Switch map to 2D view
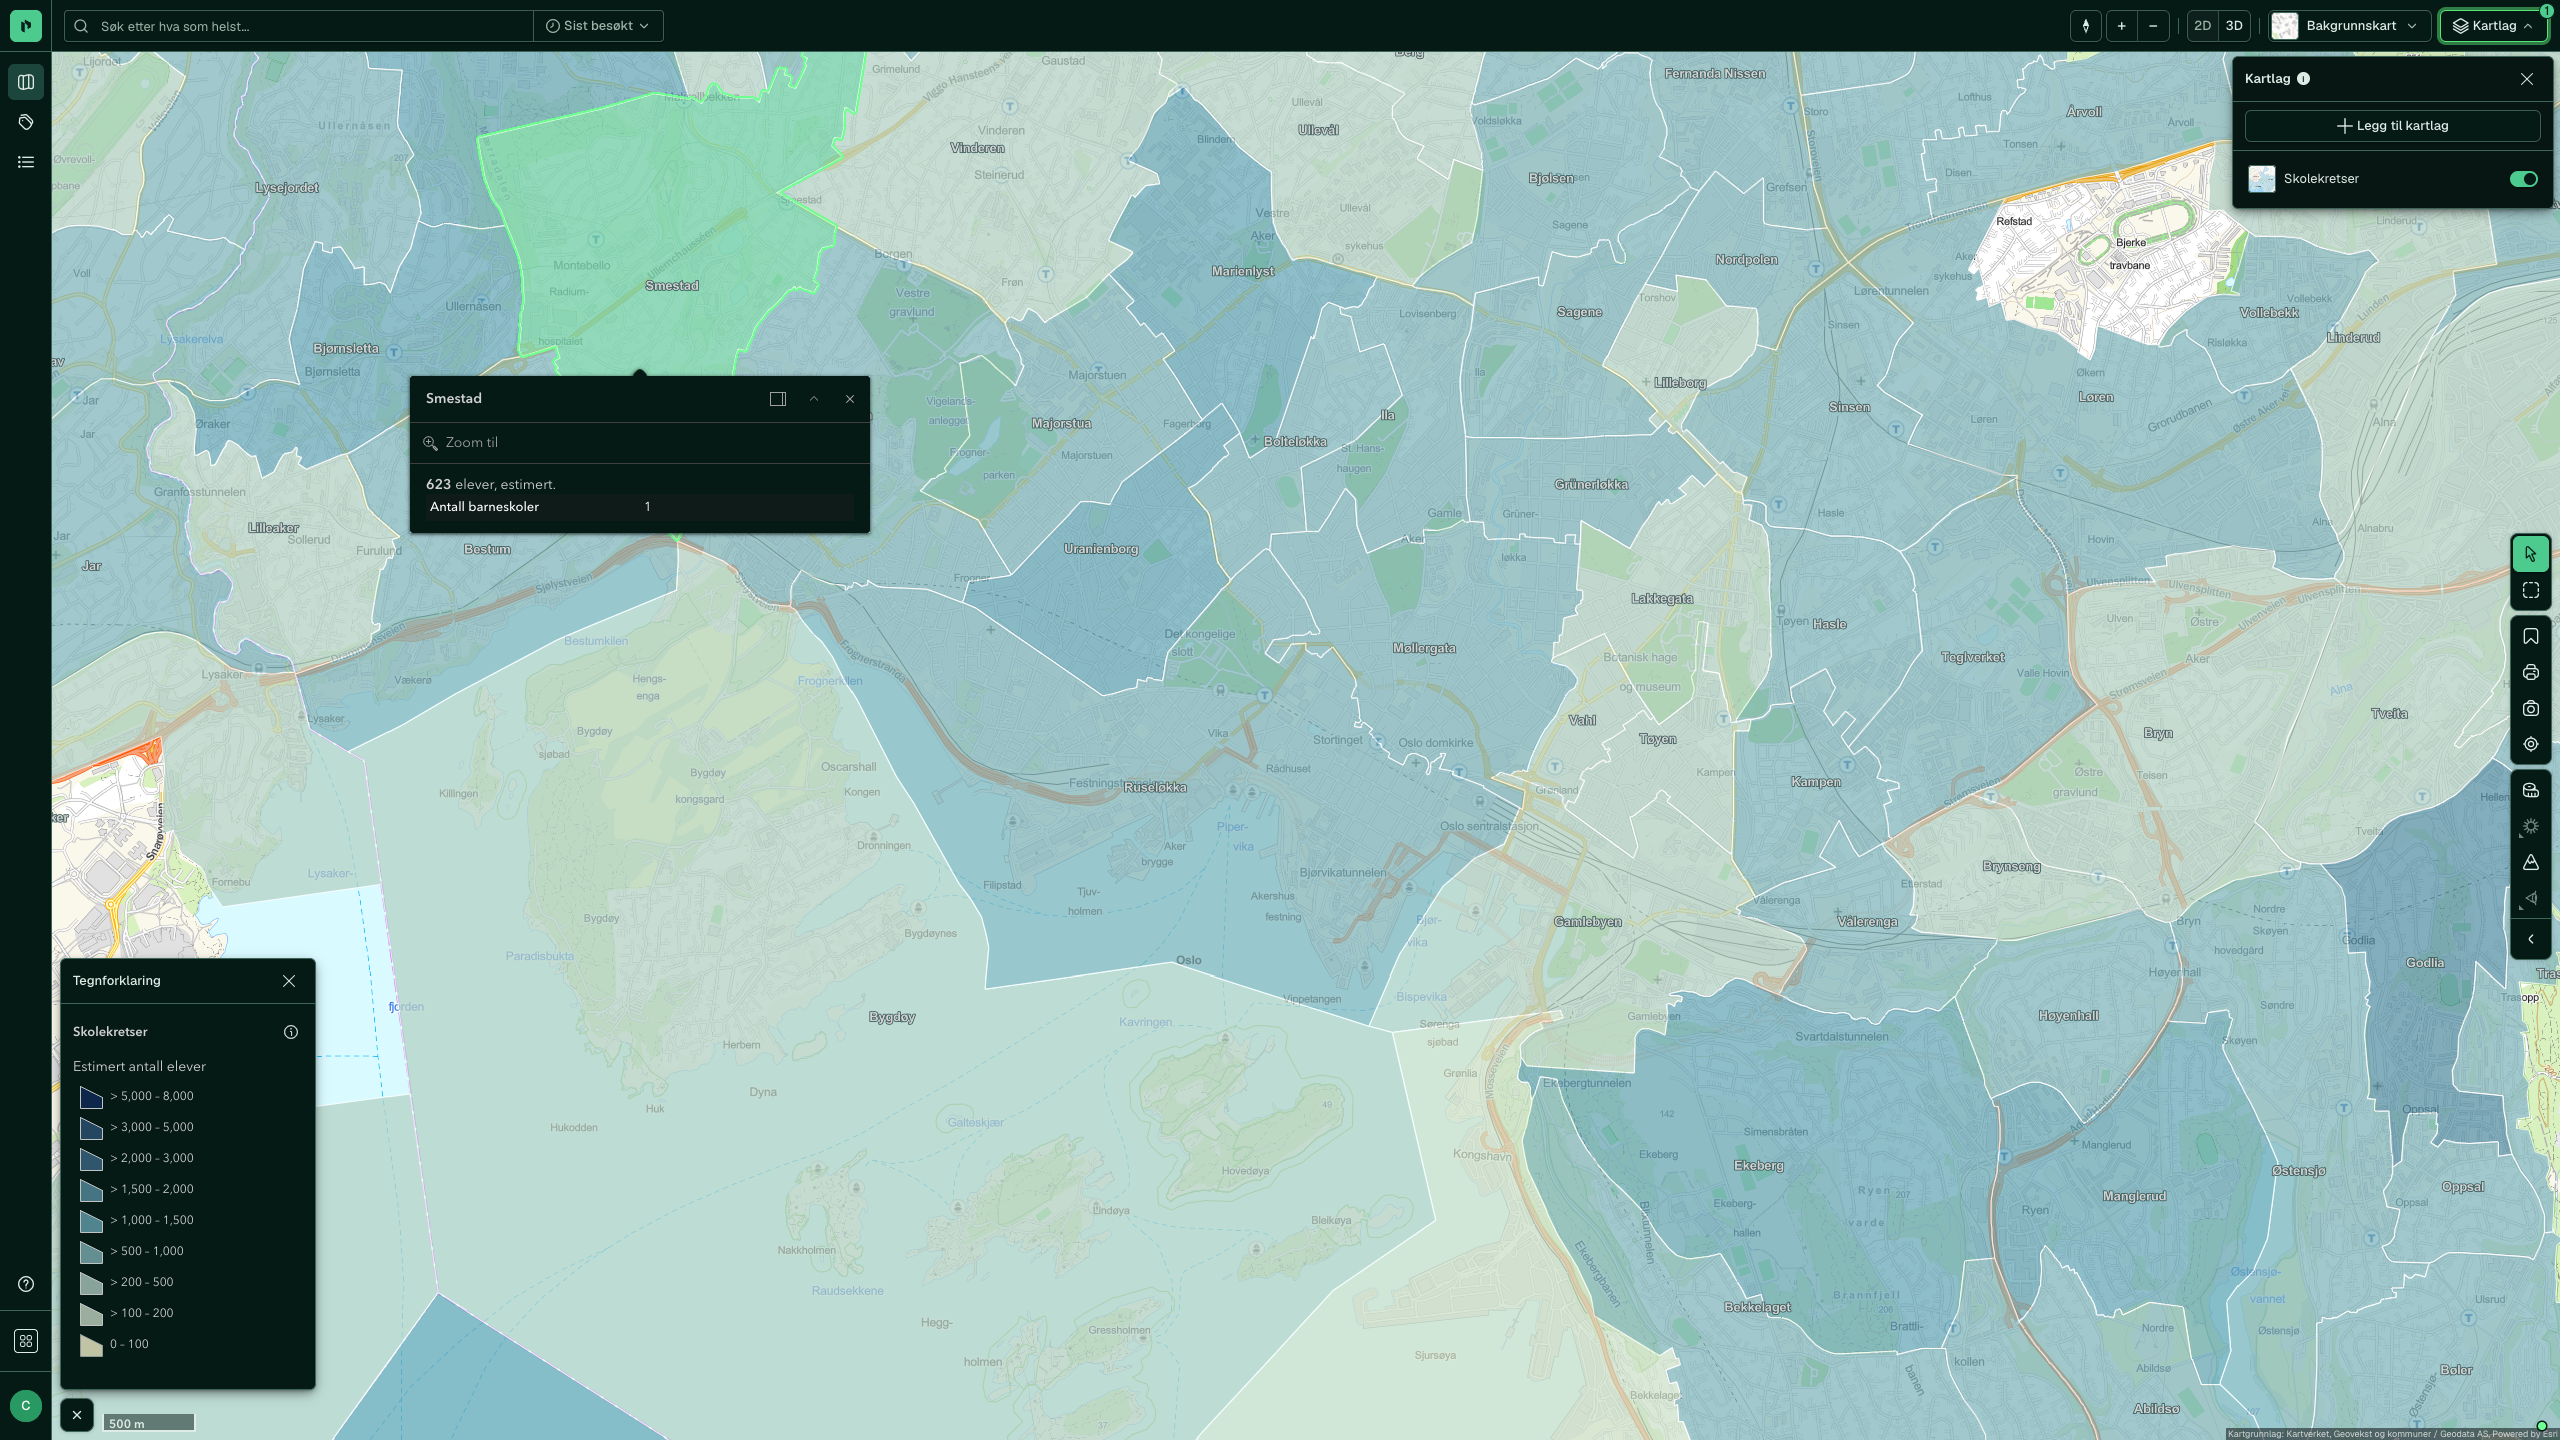The height and width of the screenshot is (1440, 2560). click(x=2202, y=26)
